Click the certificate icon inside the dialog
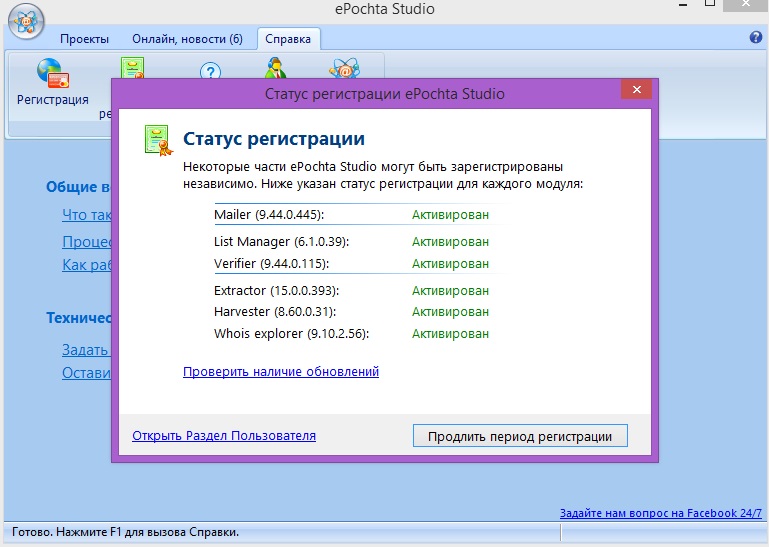 click(158, 140)
